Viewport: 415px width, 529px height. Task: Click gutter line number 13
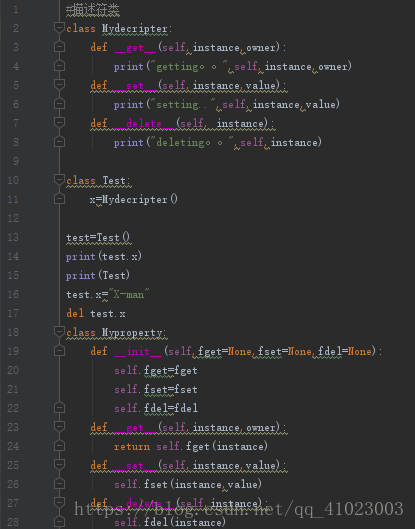[x=13, y=237]
